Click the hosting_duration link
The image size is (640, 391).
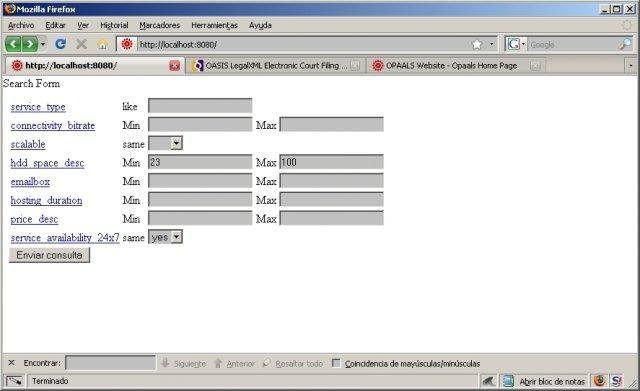tap(47, 201)
